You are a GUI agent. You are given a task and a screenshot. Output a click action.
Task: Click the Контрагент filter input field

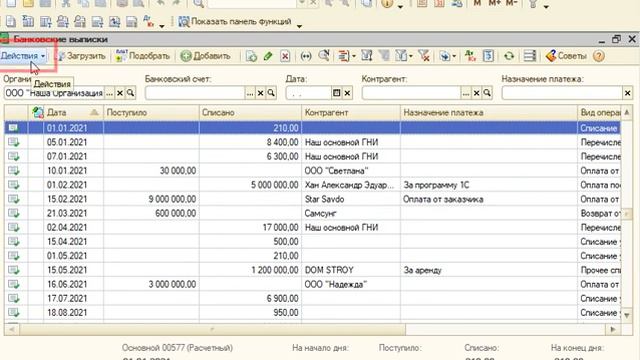click(x=411, y=93)
